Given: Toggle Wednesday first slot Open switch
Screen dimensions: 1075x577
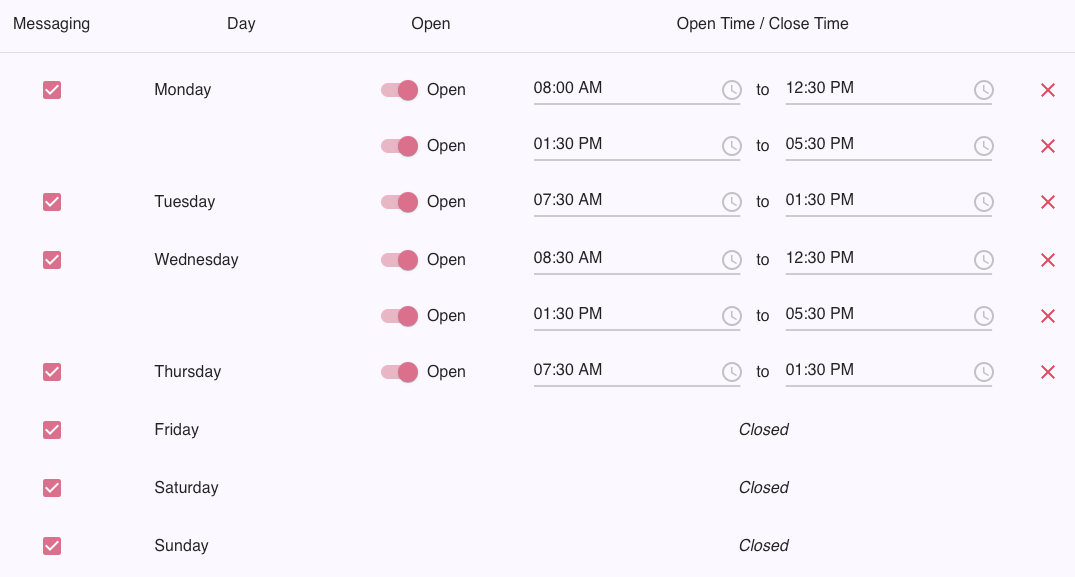Looking at the screenshot, I should (400, 260).
